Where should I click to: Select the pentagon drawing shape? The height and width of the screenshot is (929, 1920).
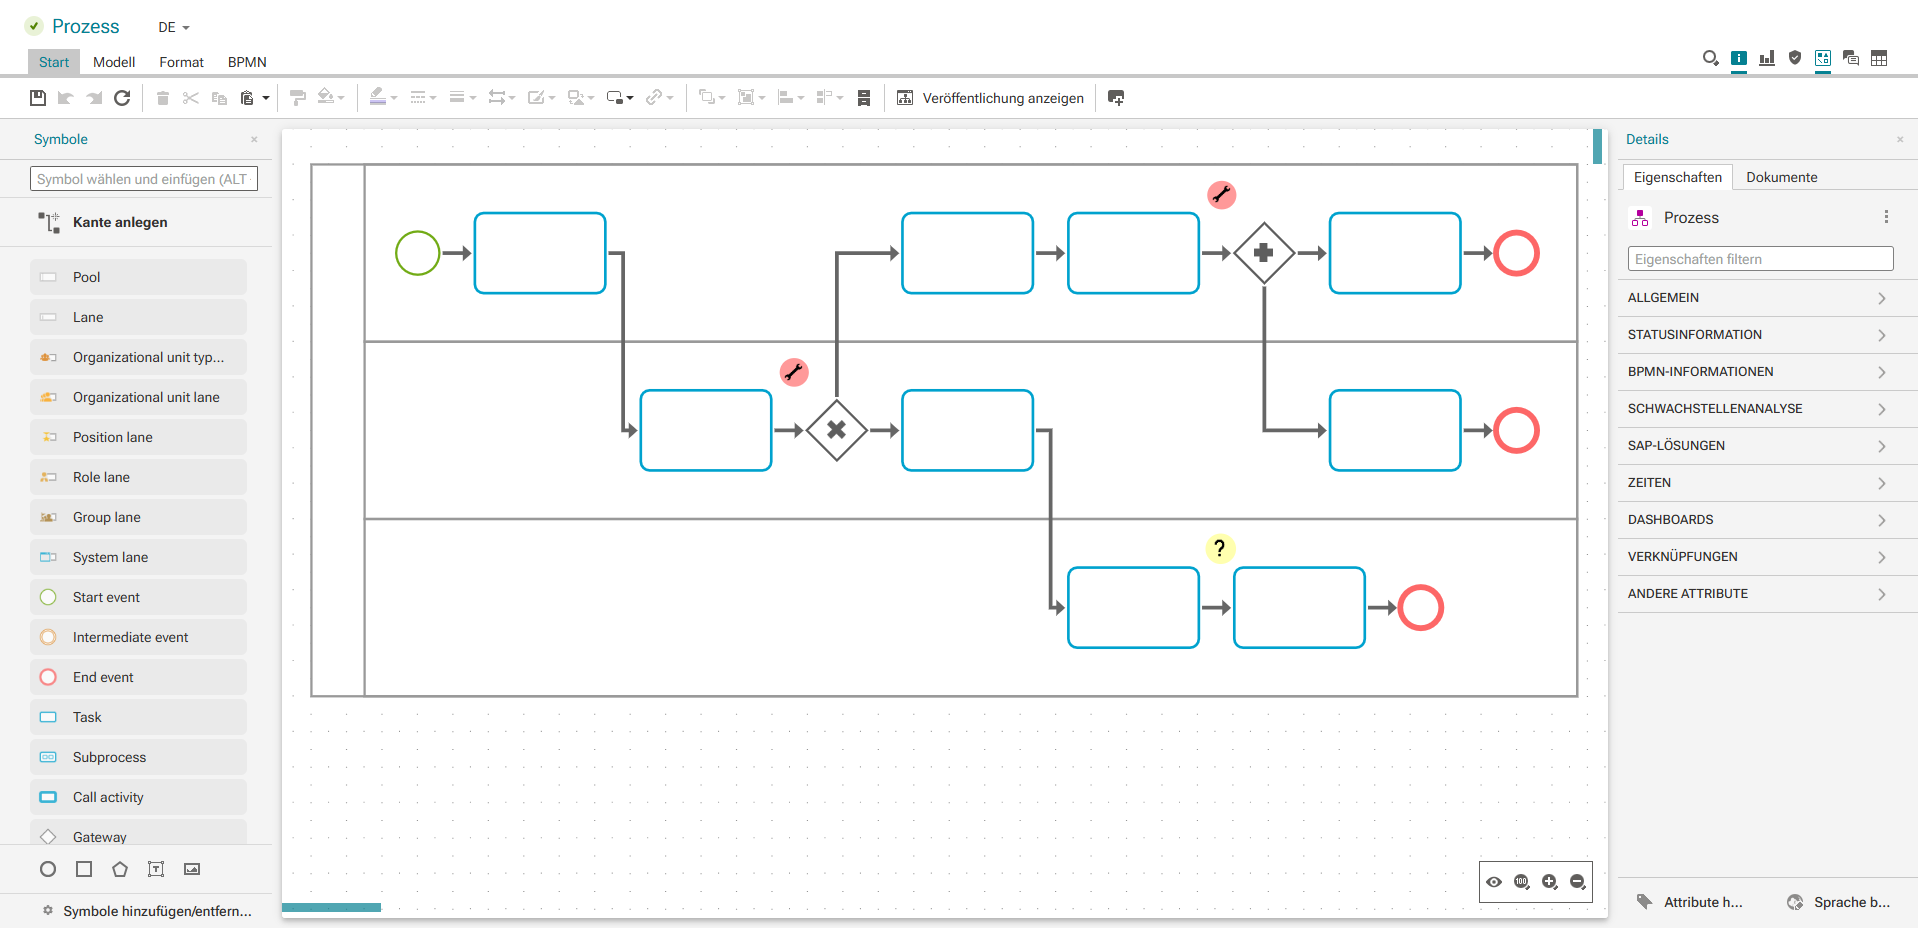(x=120, y=870)
